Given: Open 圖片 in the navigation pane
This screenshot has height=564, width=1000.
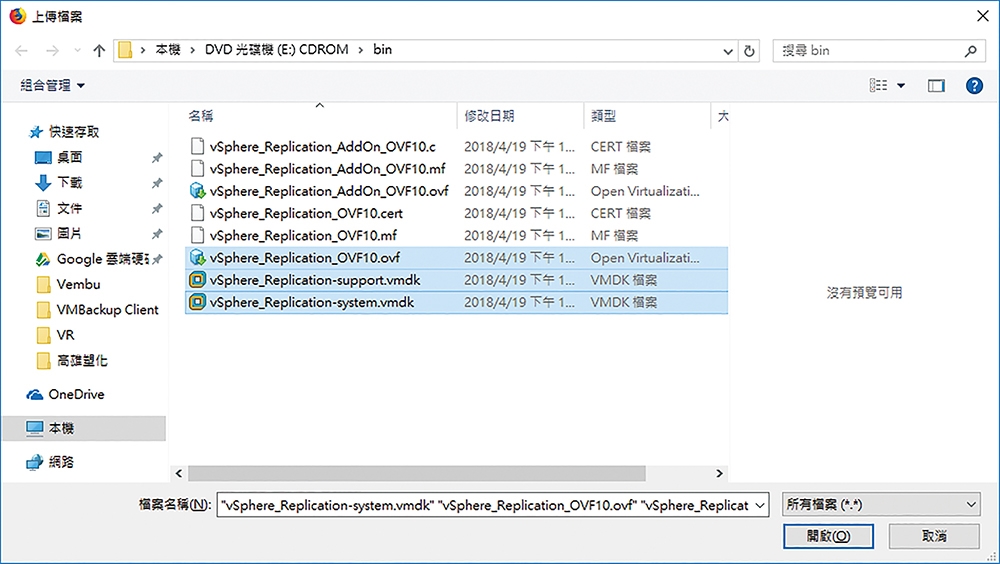Looking at the screenshot, I should click(x=70, y=234).
